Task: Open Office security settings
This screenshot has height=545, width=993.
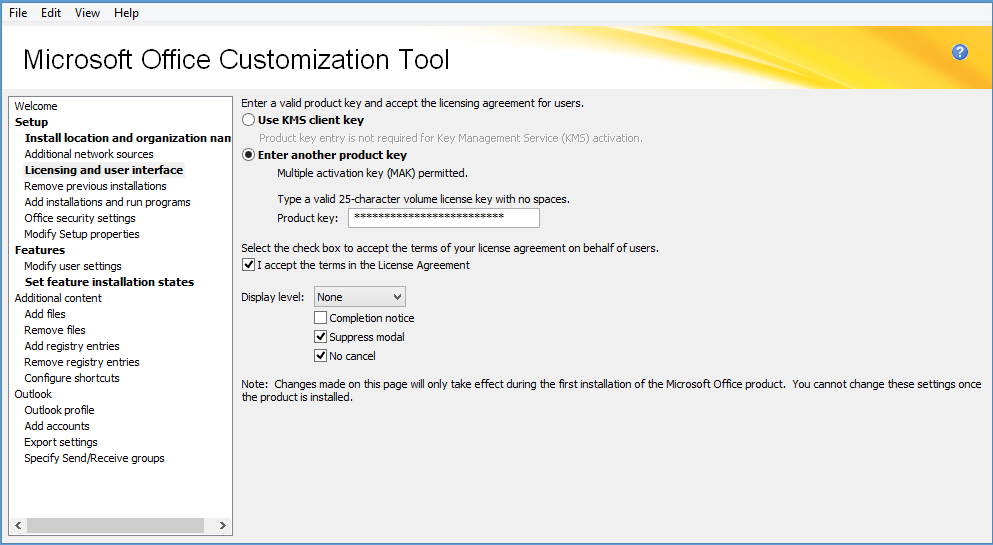Action: click(x=80, y=218)
